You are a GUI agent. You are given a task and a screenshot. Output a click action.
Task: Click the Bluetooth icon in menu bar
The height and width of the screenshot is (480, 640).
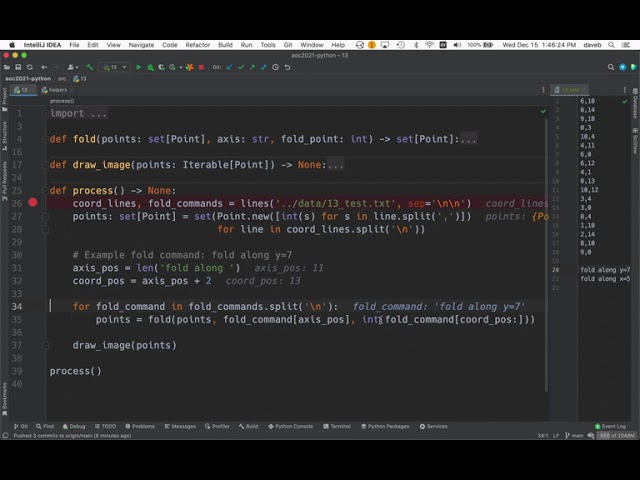pyautogui.click(x=416, y=45)
